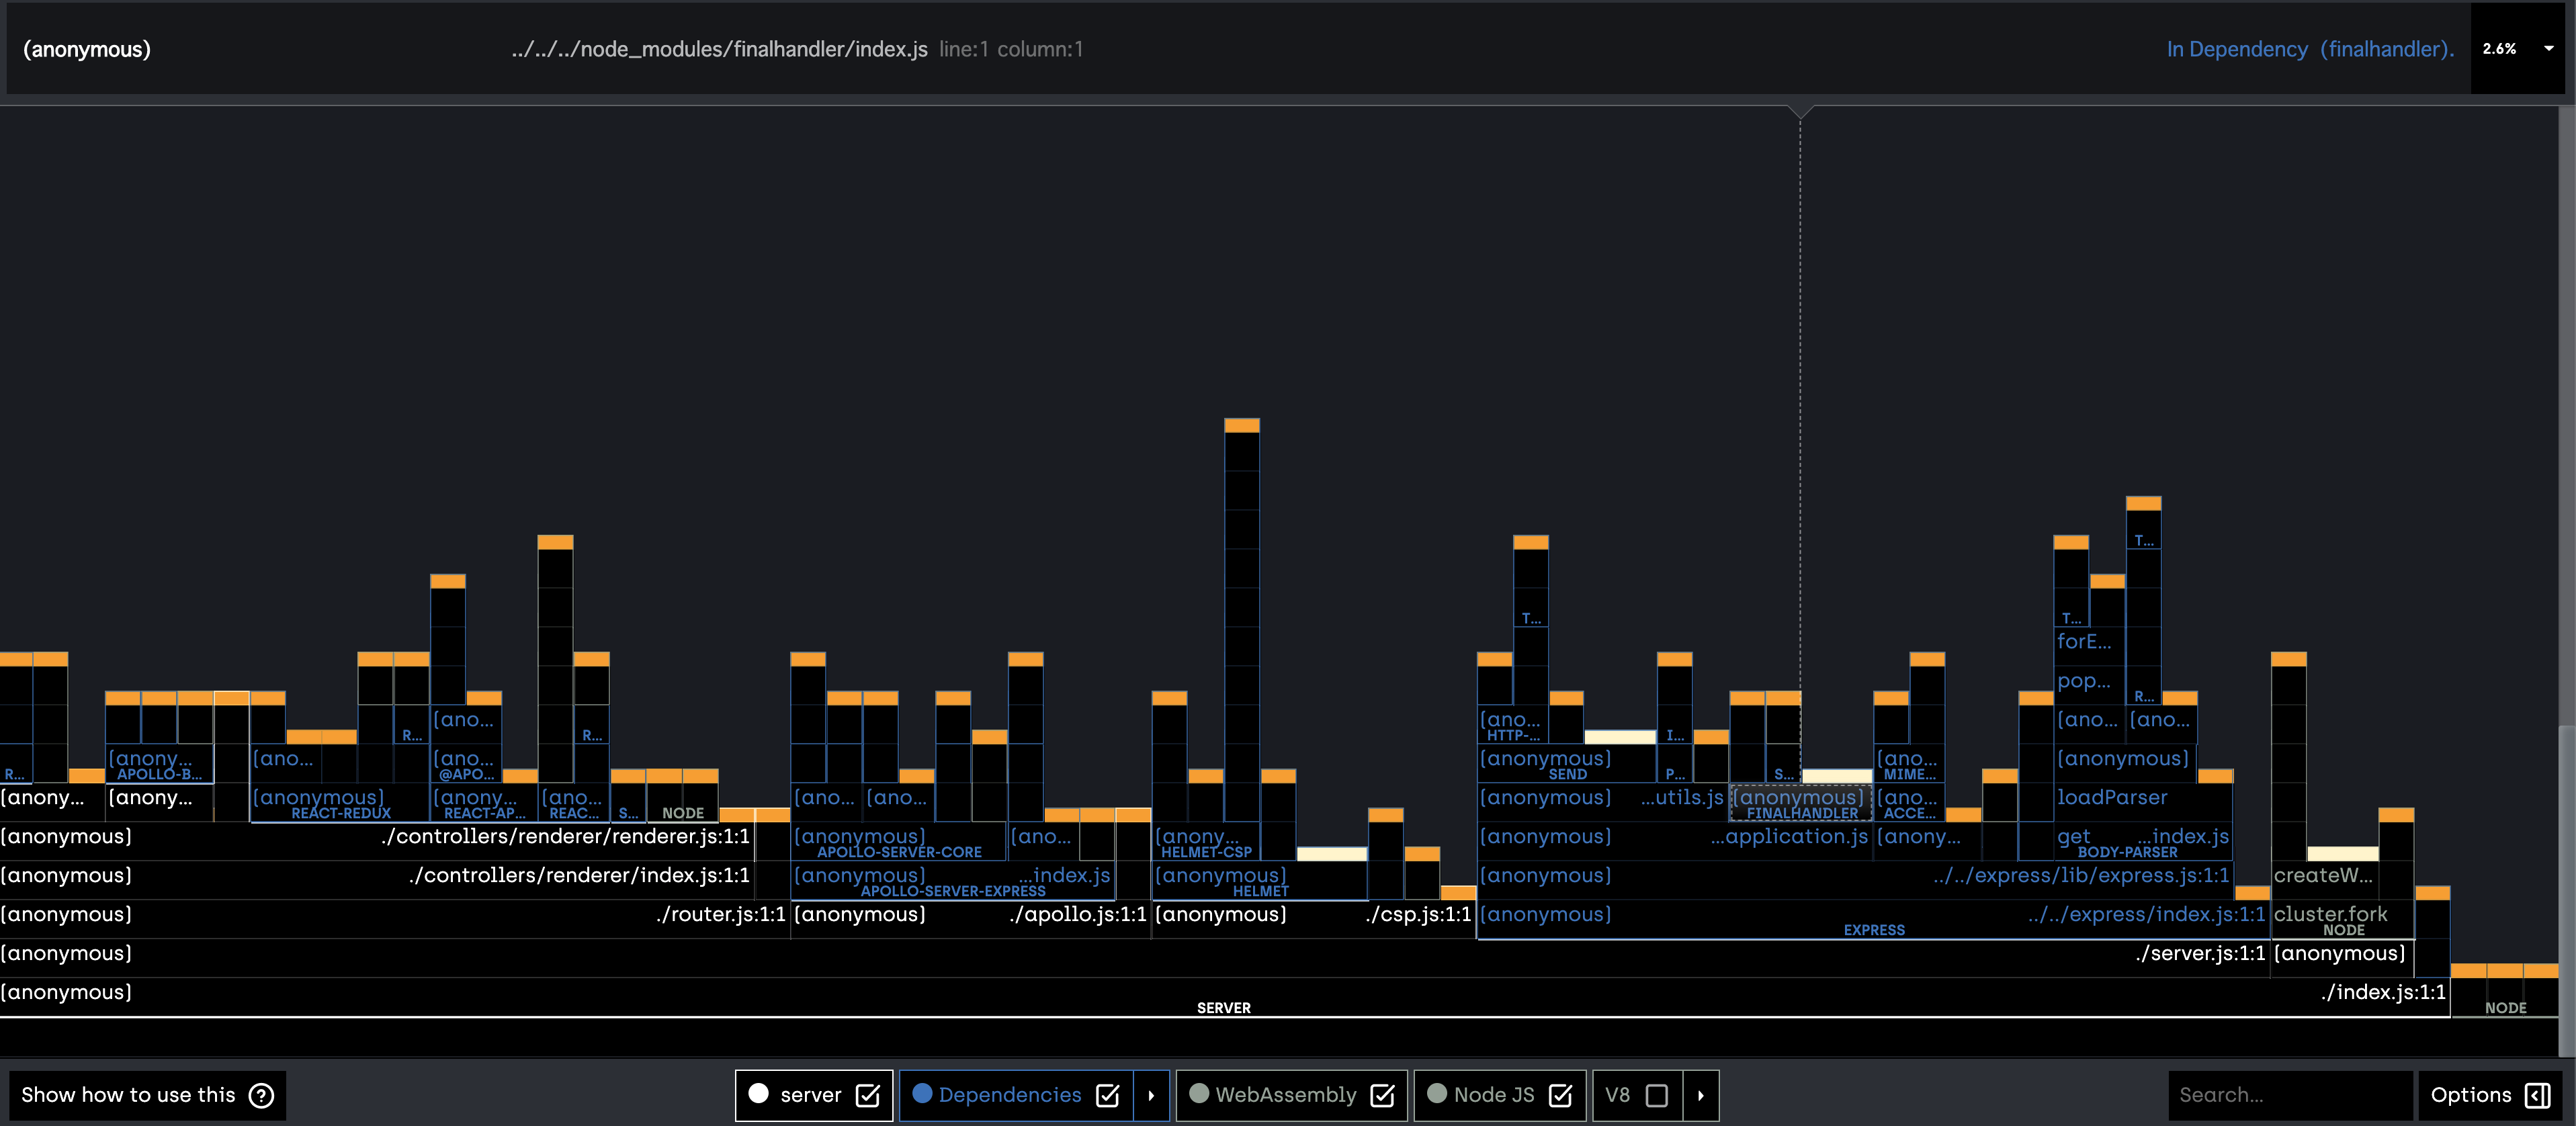Click the In Dependency (finalhandler) link
This screenshot has height=1126, width=2576.
click(2309, 49)
